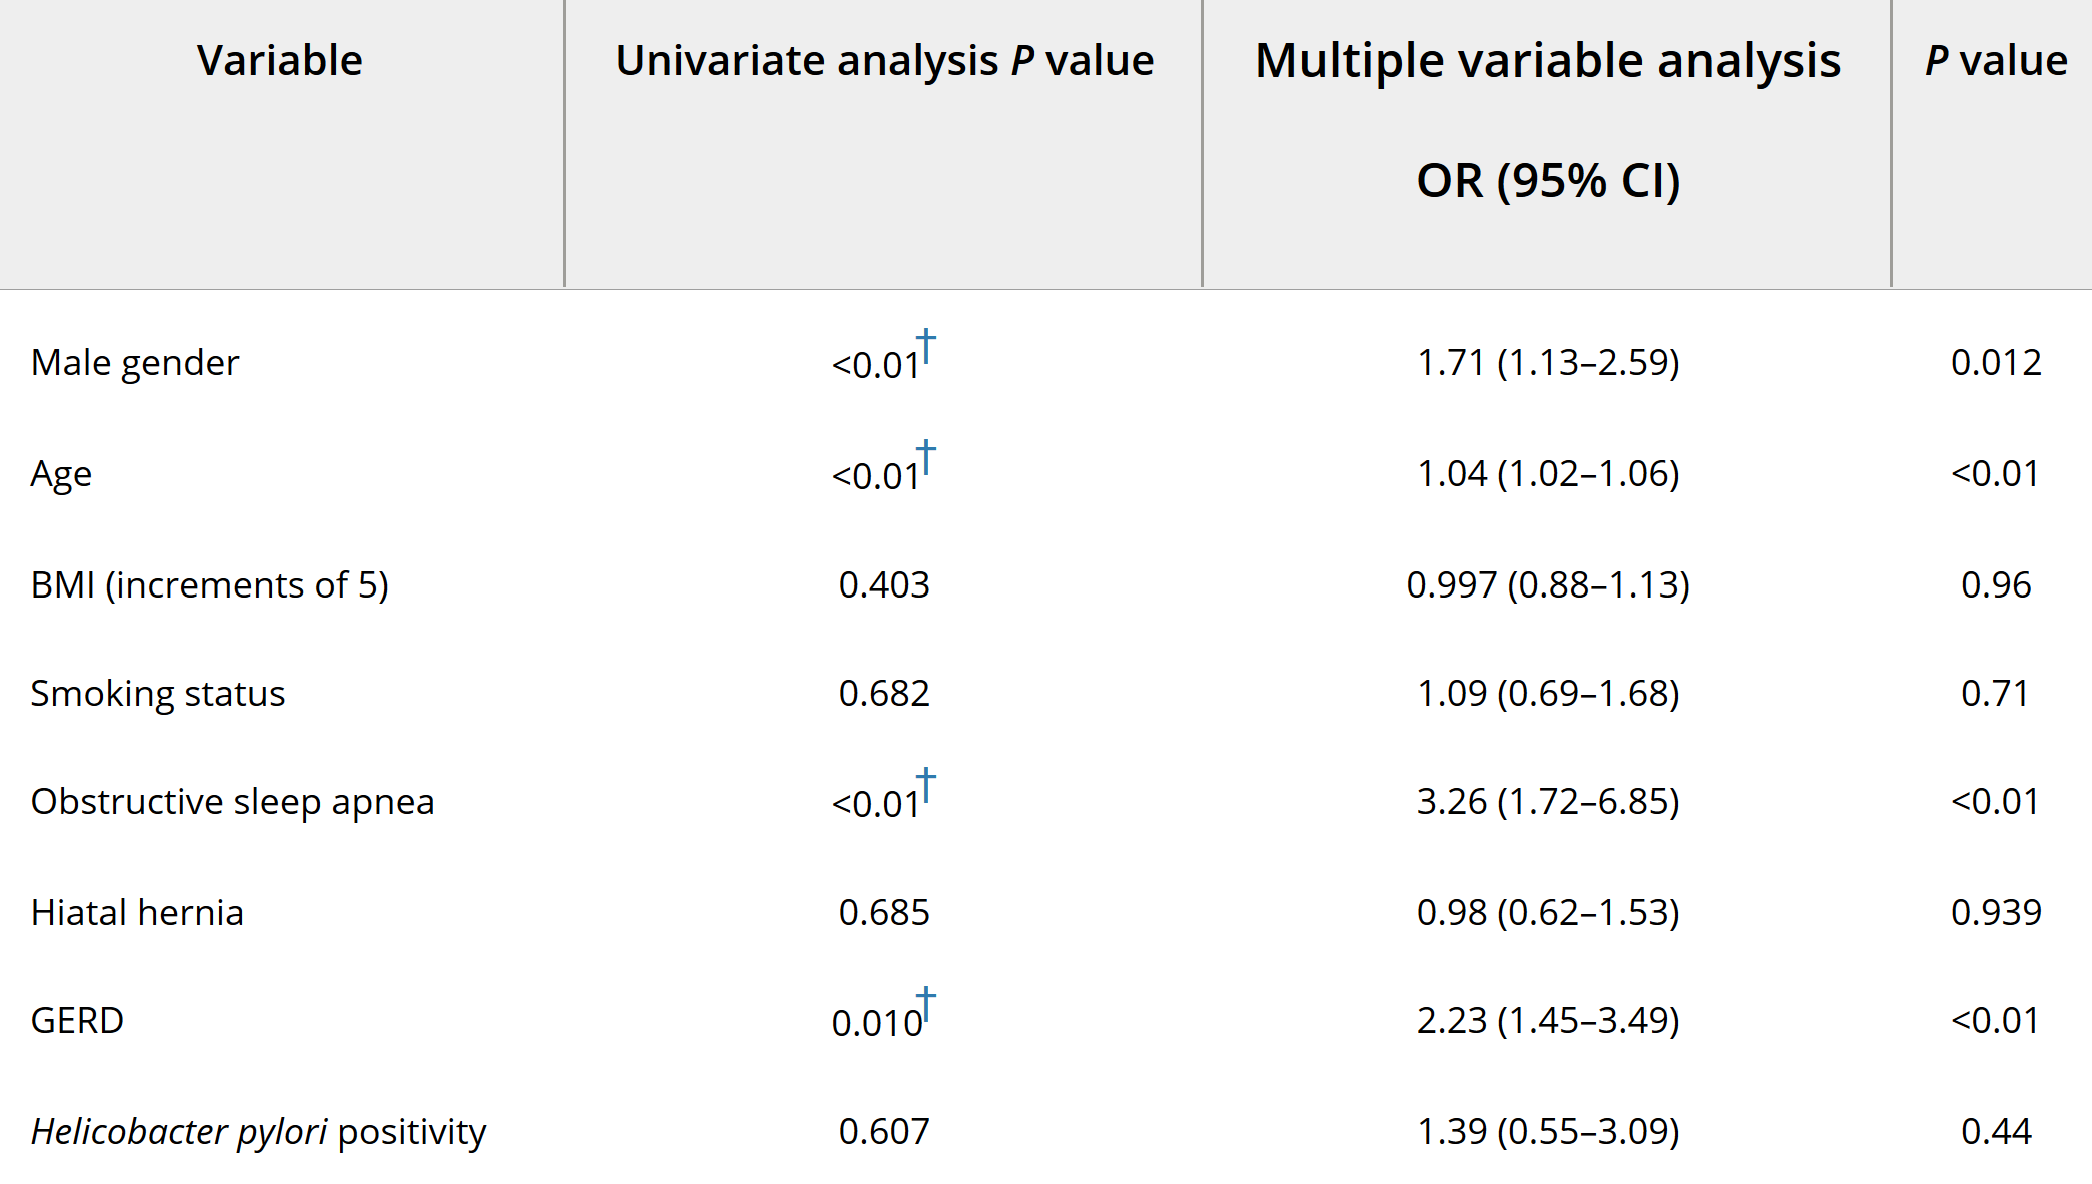Click the odds ratio cell "3.26 (1.72–6.85)"
This screenshot has width=2092, height=1184.
click(1547, 802)
